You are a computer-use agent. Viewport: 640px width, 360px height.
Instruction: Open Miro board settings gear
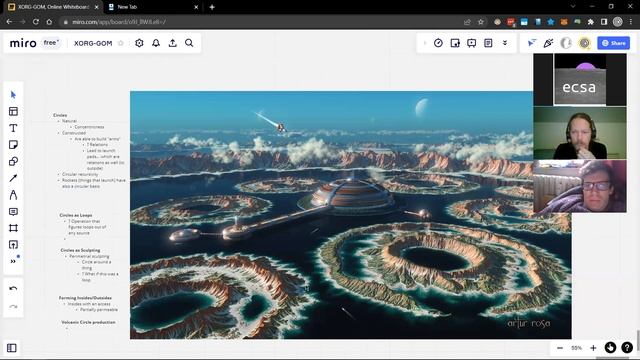[x=139, y=43]
